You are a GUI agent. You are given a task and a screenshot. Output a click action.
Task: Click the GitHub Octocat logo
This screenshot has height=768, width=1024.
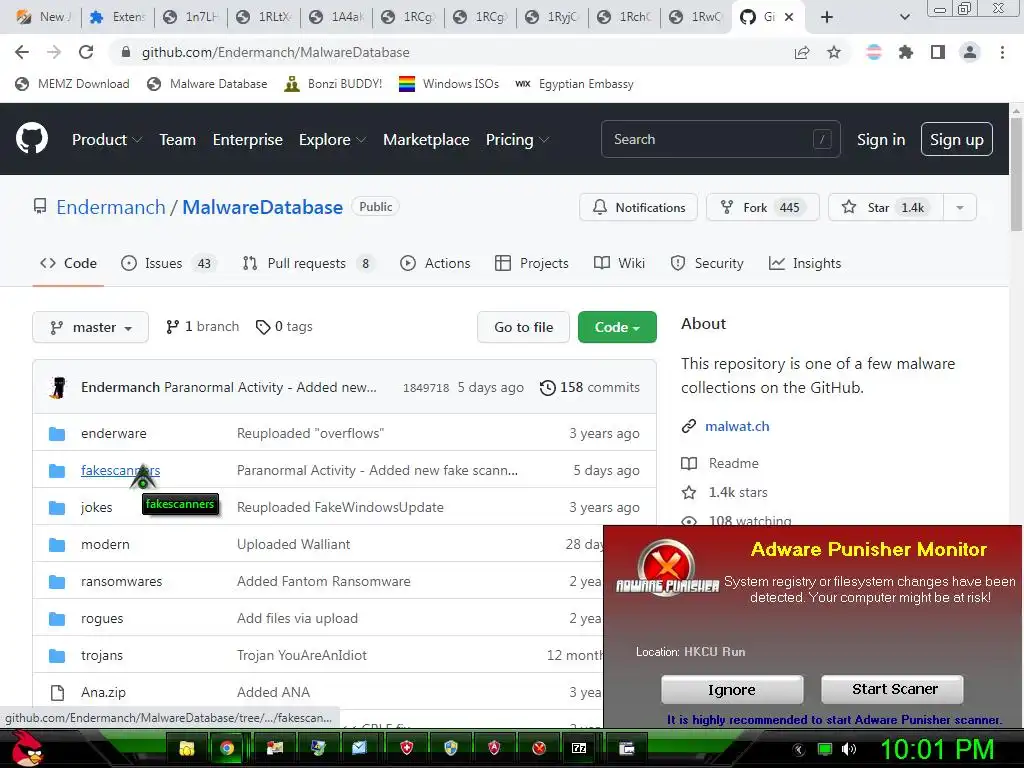coord(32,138)
